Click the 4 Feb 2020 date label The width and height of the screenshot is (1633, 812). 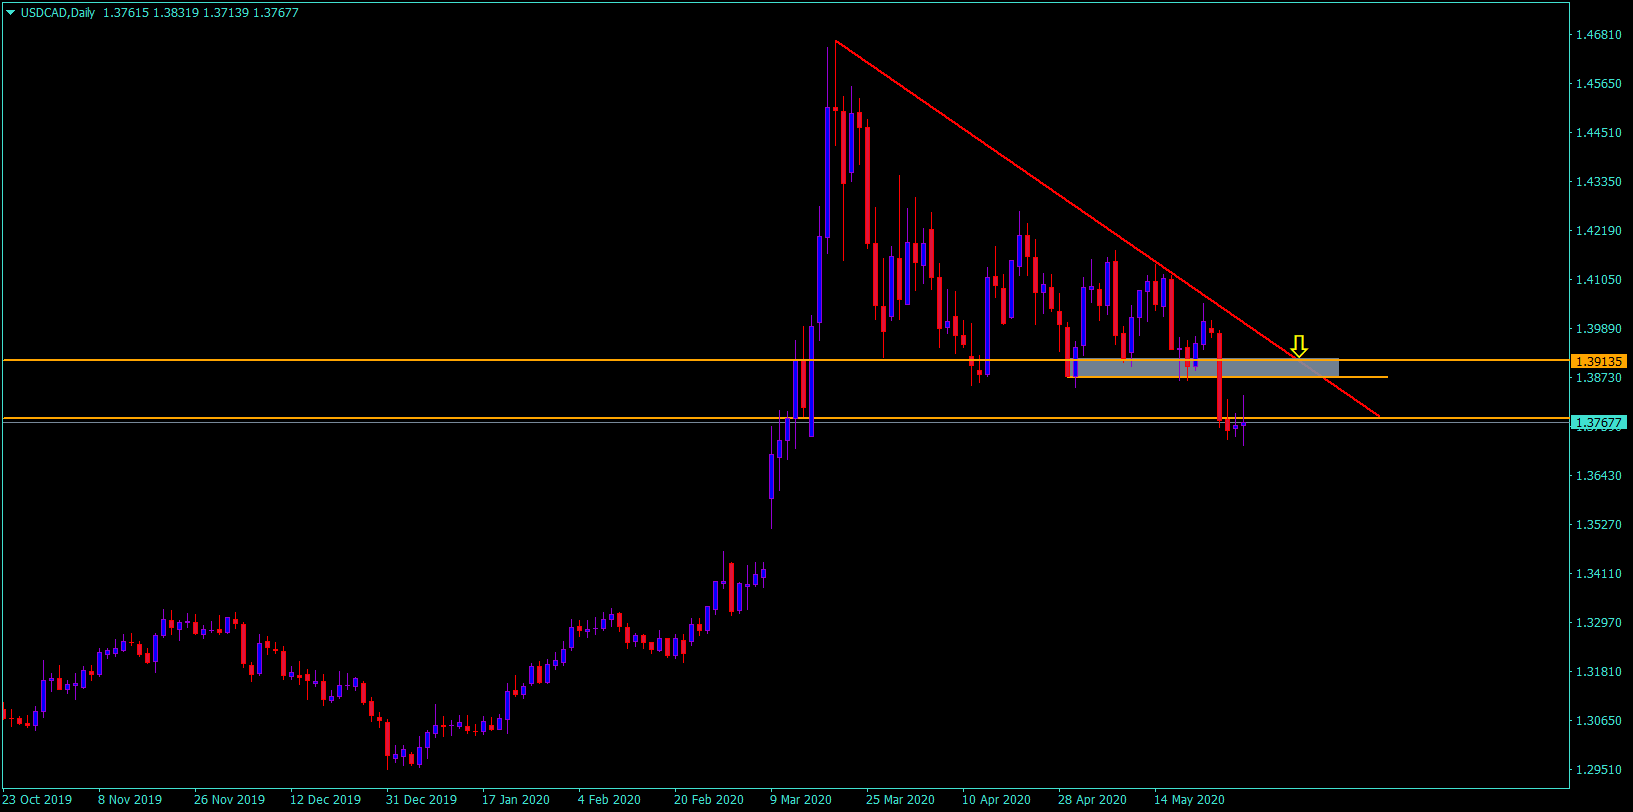coord(609,799)
